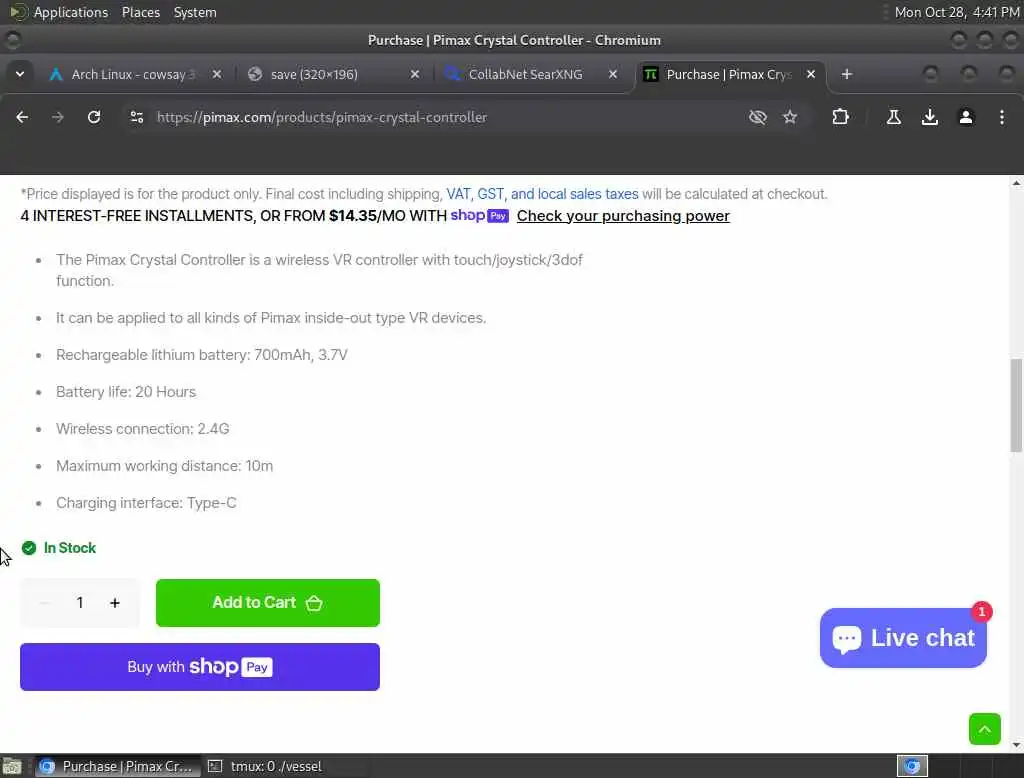Click Rechargeable lithium battery specification text
Viewport: 1024px width, 778px height.
[202, 355]
